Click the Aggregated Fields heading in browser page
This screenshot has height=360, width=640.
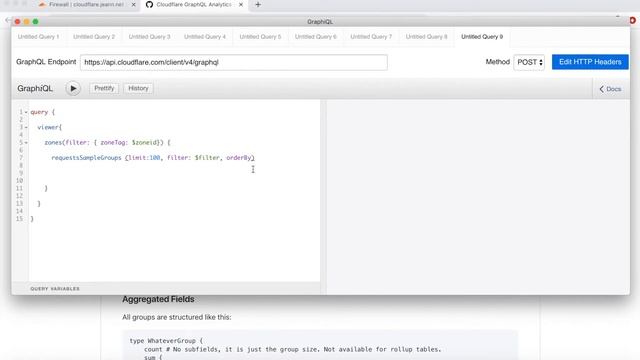(158, 299)
